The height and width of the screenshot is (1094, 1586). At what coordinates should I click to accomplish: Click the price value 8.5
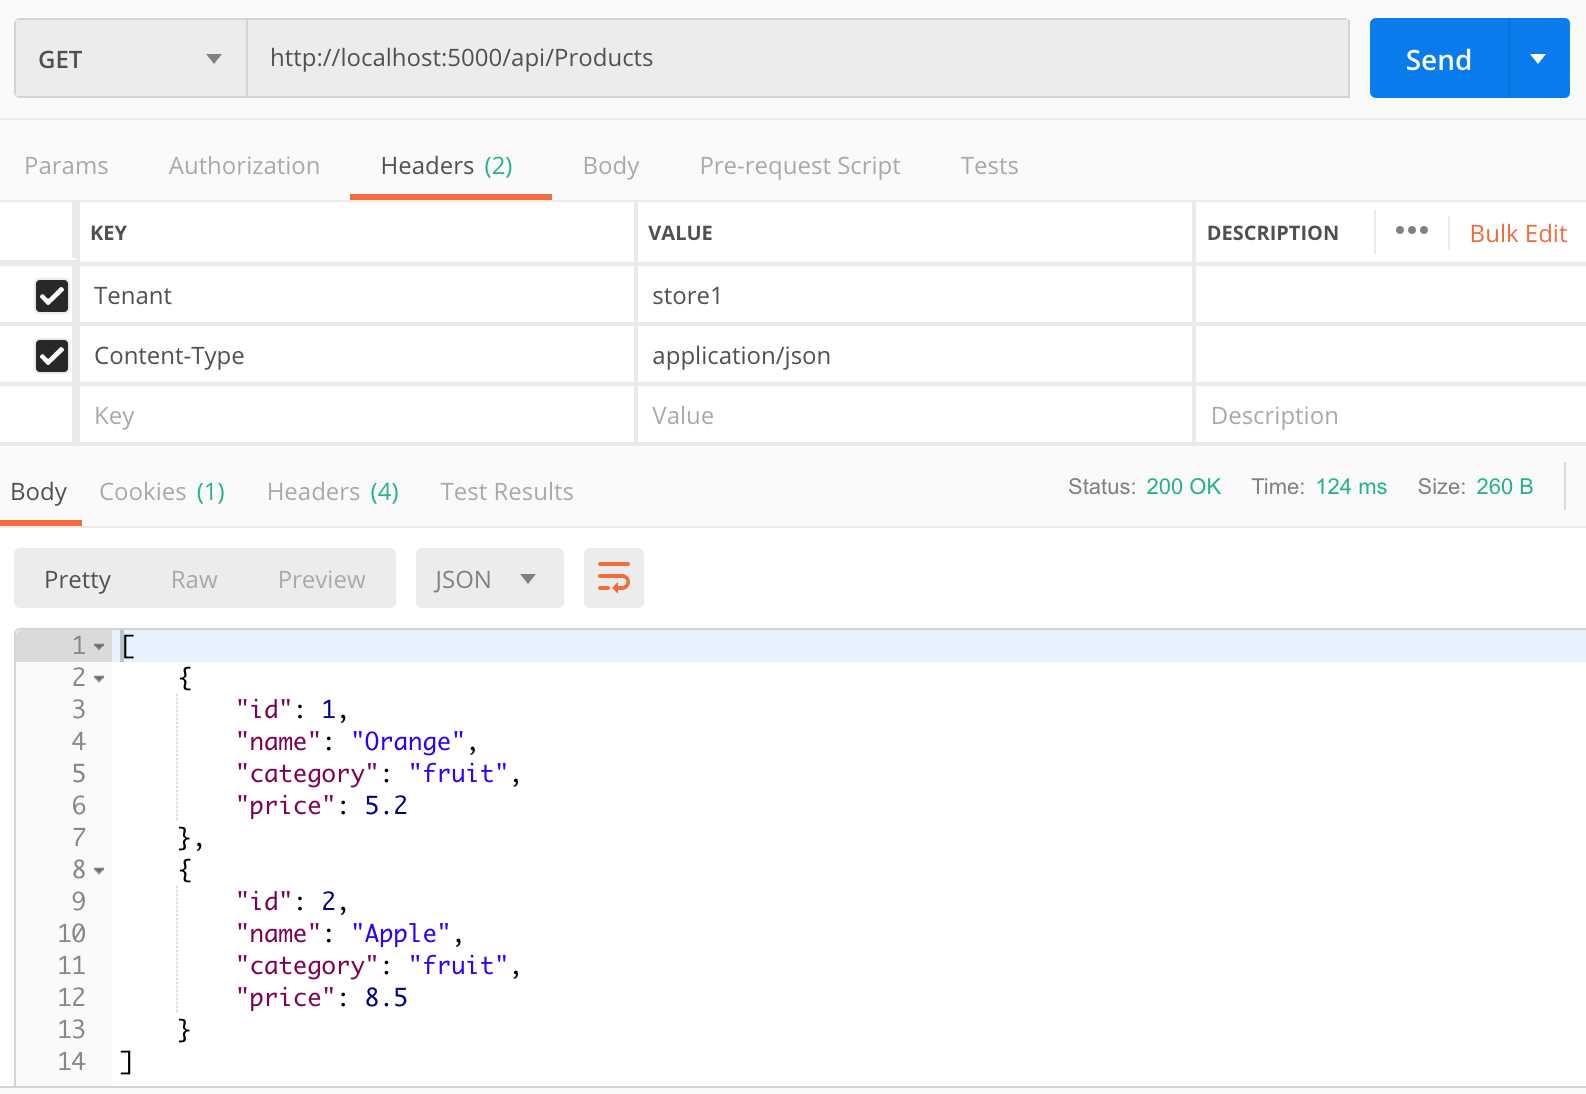[386, 998]
